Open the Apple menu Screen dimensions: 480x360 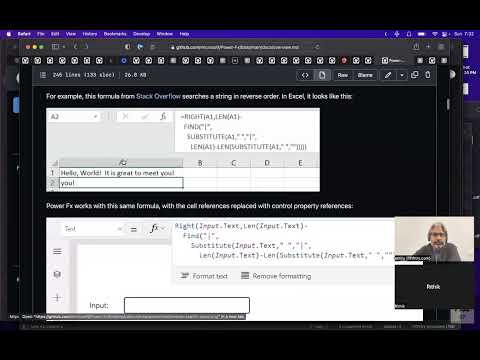tap(9, 34)
